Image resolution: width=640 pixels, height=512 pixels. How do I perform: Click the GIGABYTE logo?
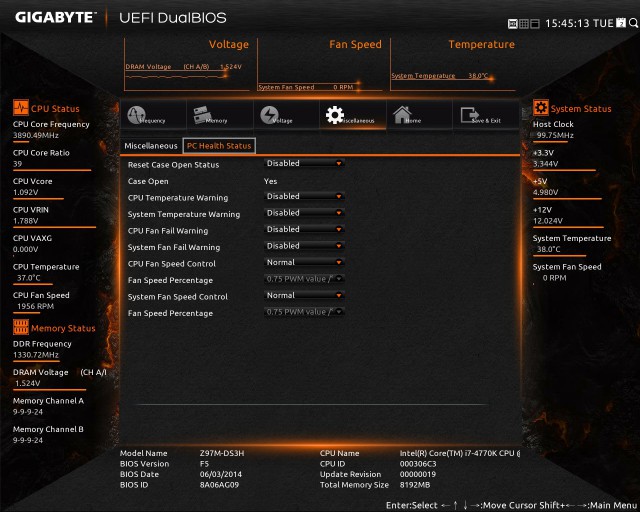pyautogui.click(x=55, y=17)
